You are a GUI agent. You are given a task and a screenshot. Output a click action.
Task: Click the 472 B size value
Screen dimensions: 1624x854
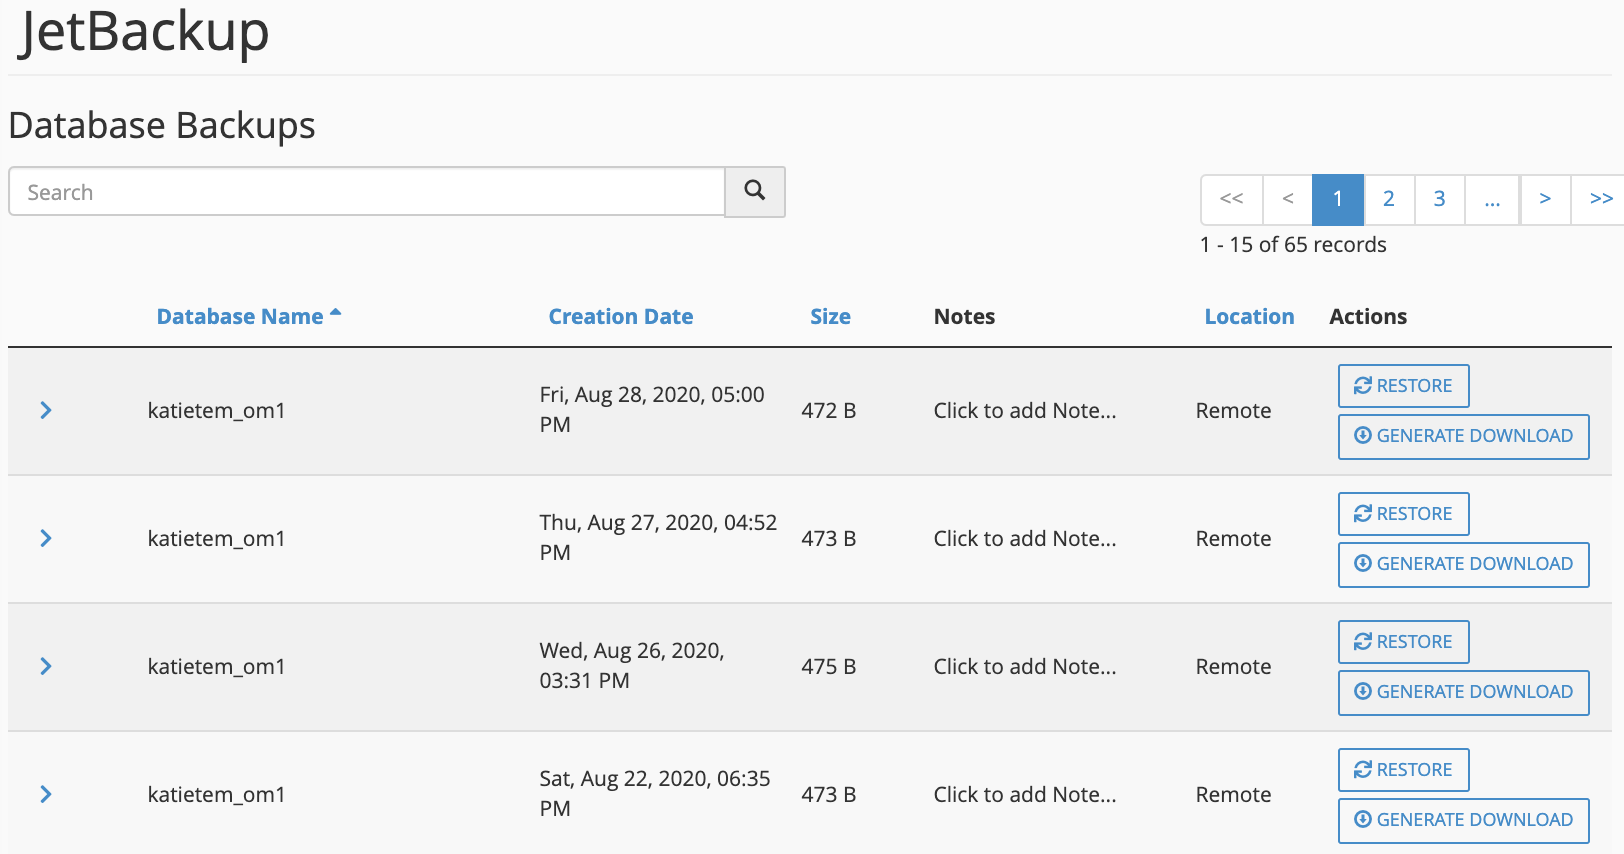pyautogui.click(x=829, y=410)
